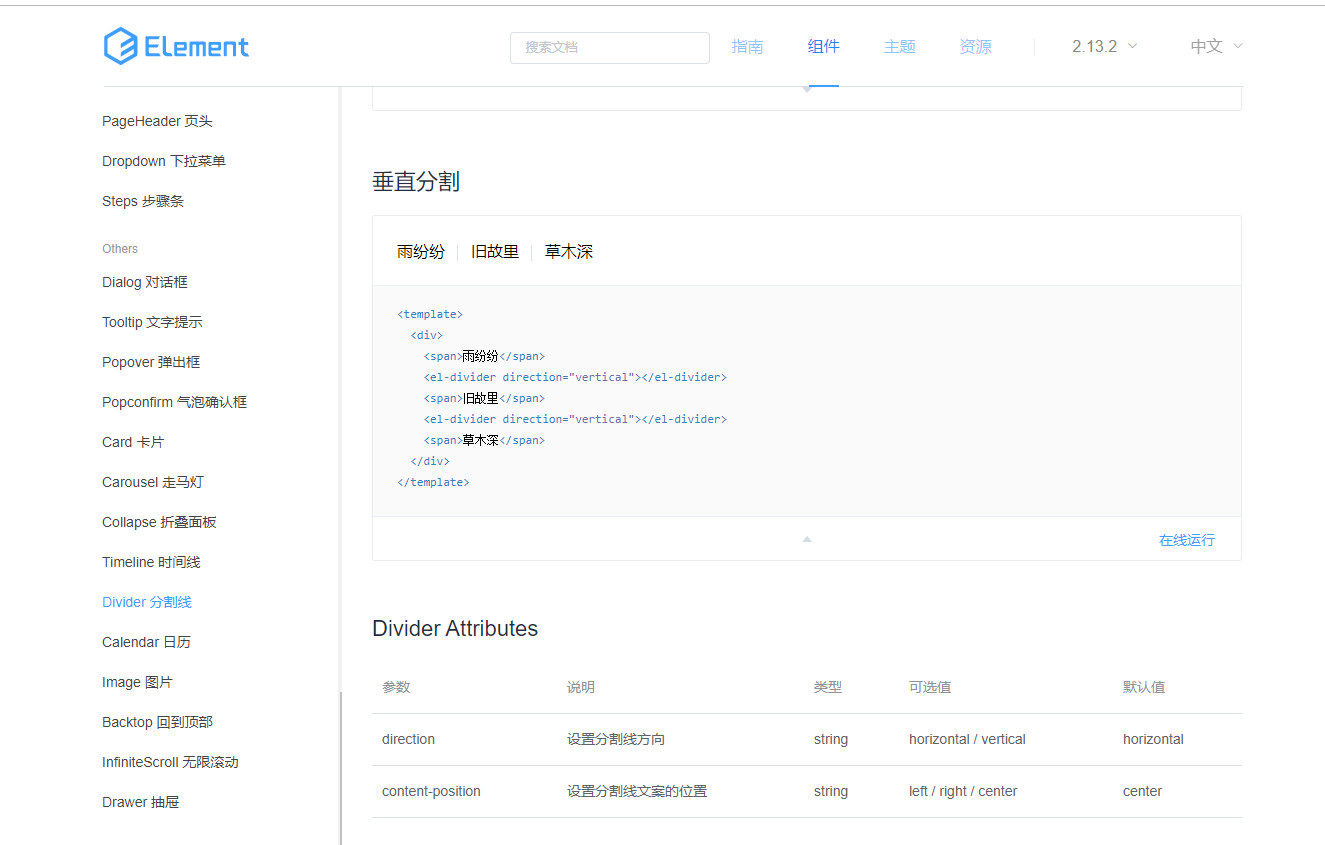Click demo text 草木深
Viewport: 1325px width, 845px height.
[x=569, y=252]
